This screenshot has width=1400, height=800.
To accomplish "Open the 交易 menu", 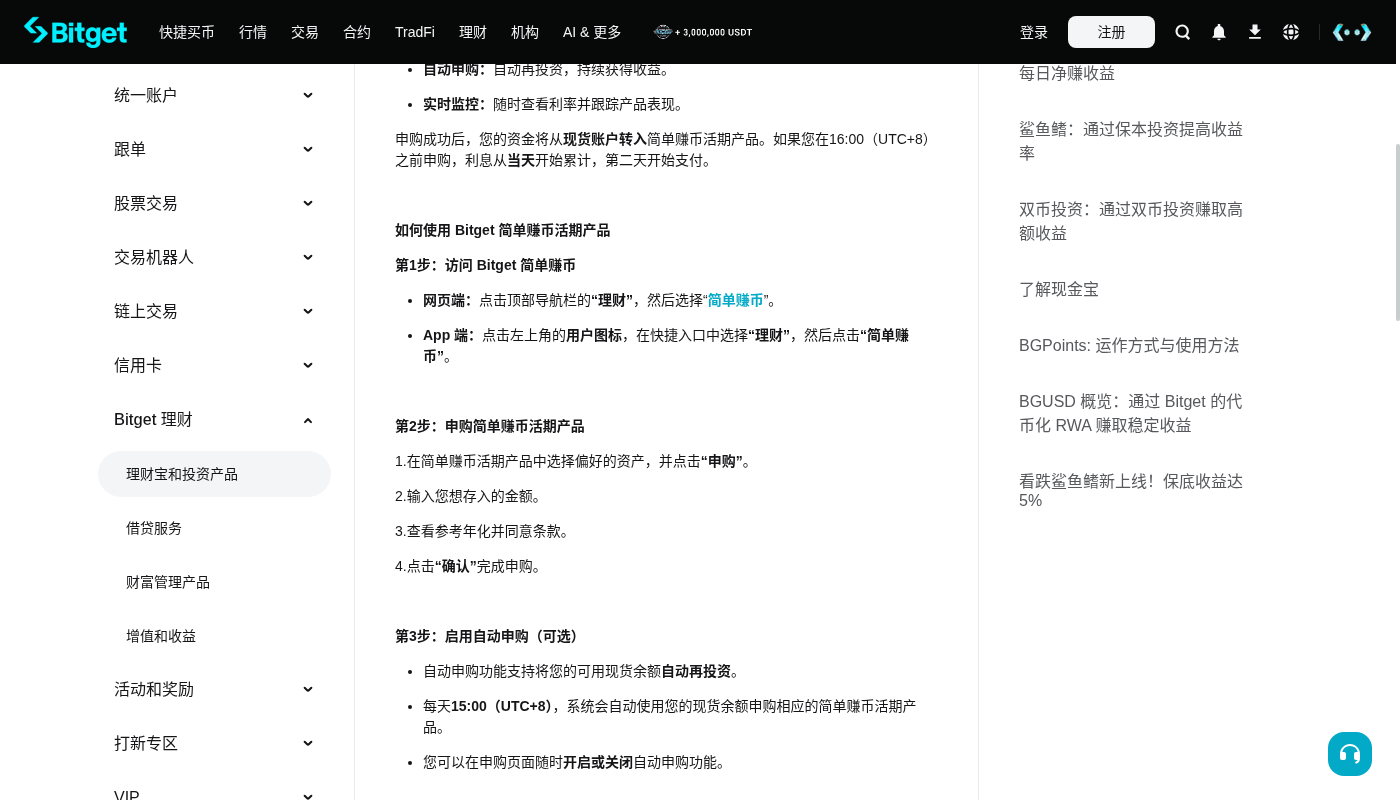I will coord(305,32).
